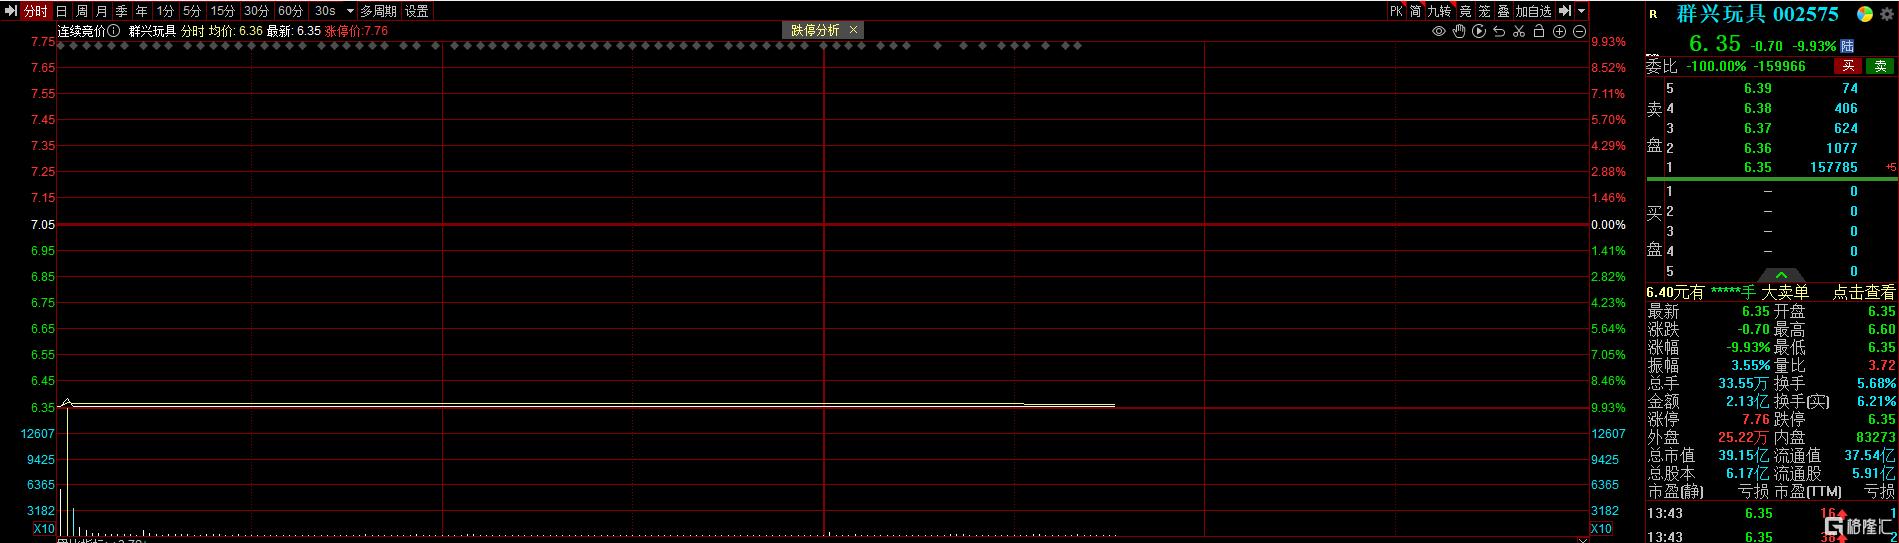
Task: Click the undo arrow icon
Action: point(1499,31)
